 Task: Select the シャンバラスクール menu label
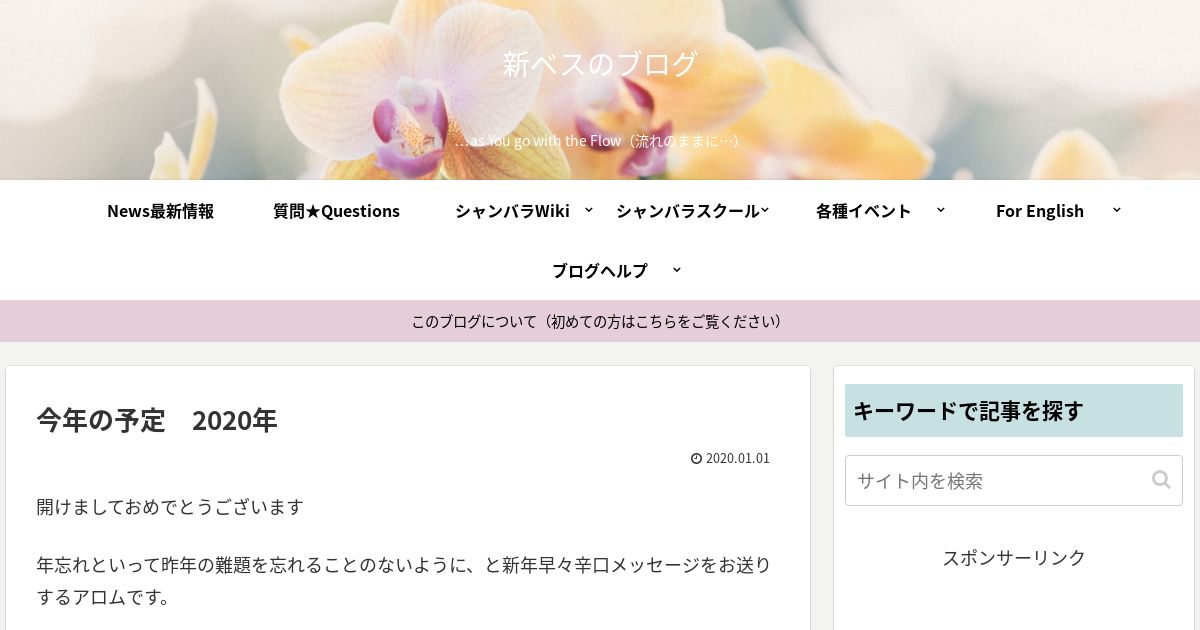pos(688,210)
